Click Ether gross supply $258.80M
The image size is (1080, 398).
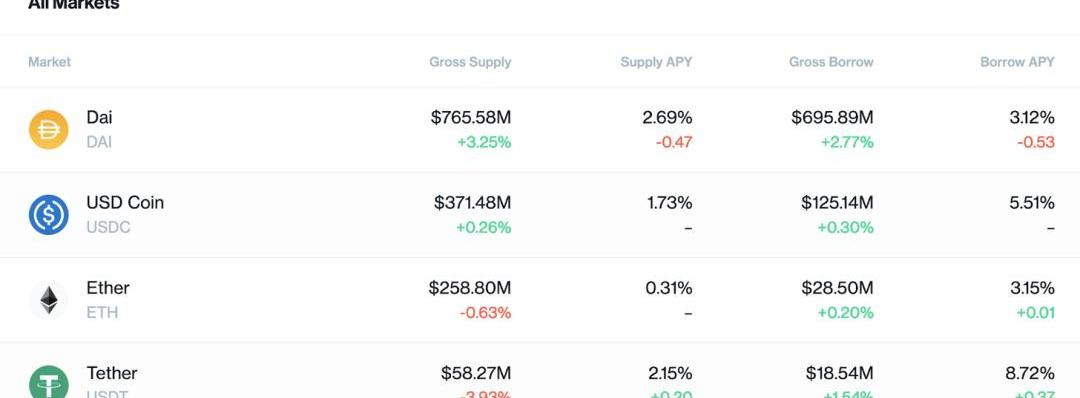point(470,288)
